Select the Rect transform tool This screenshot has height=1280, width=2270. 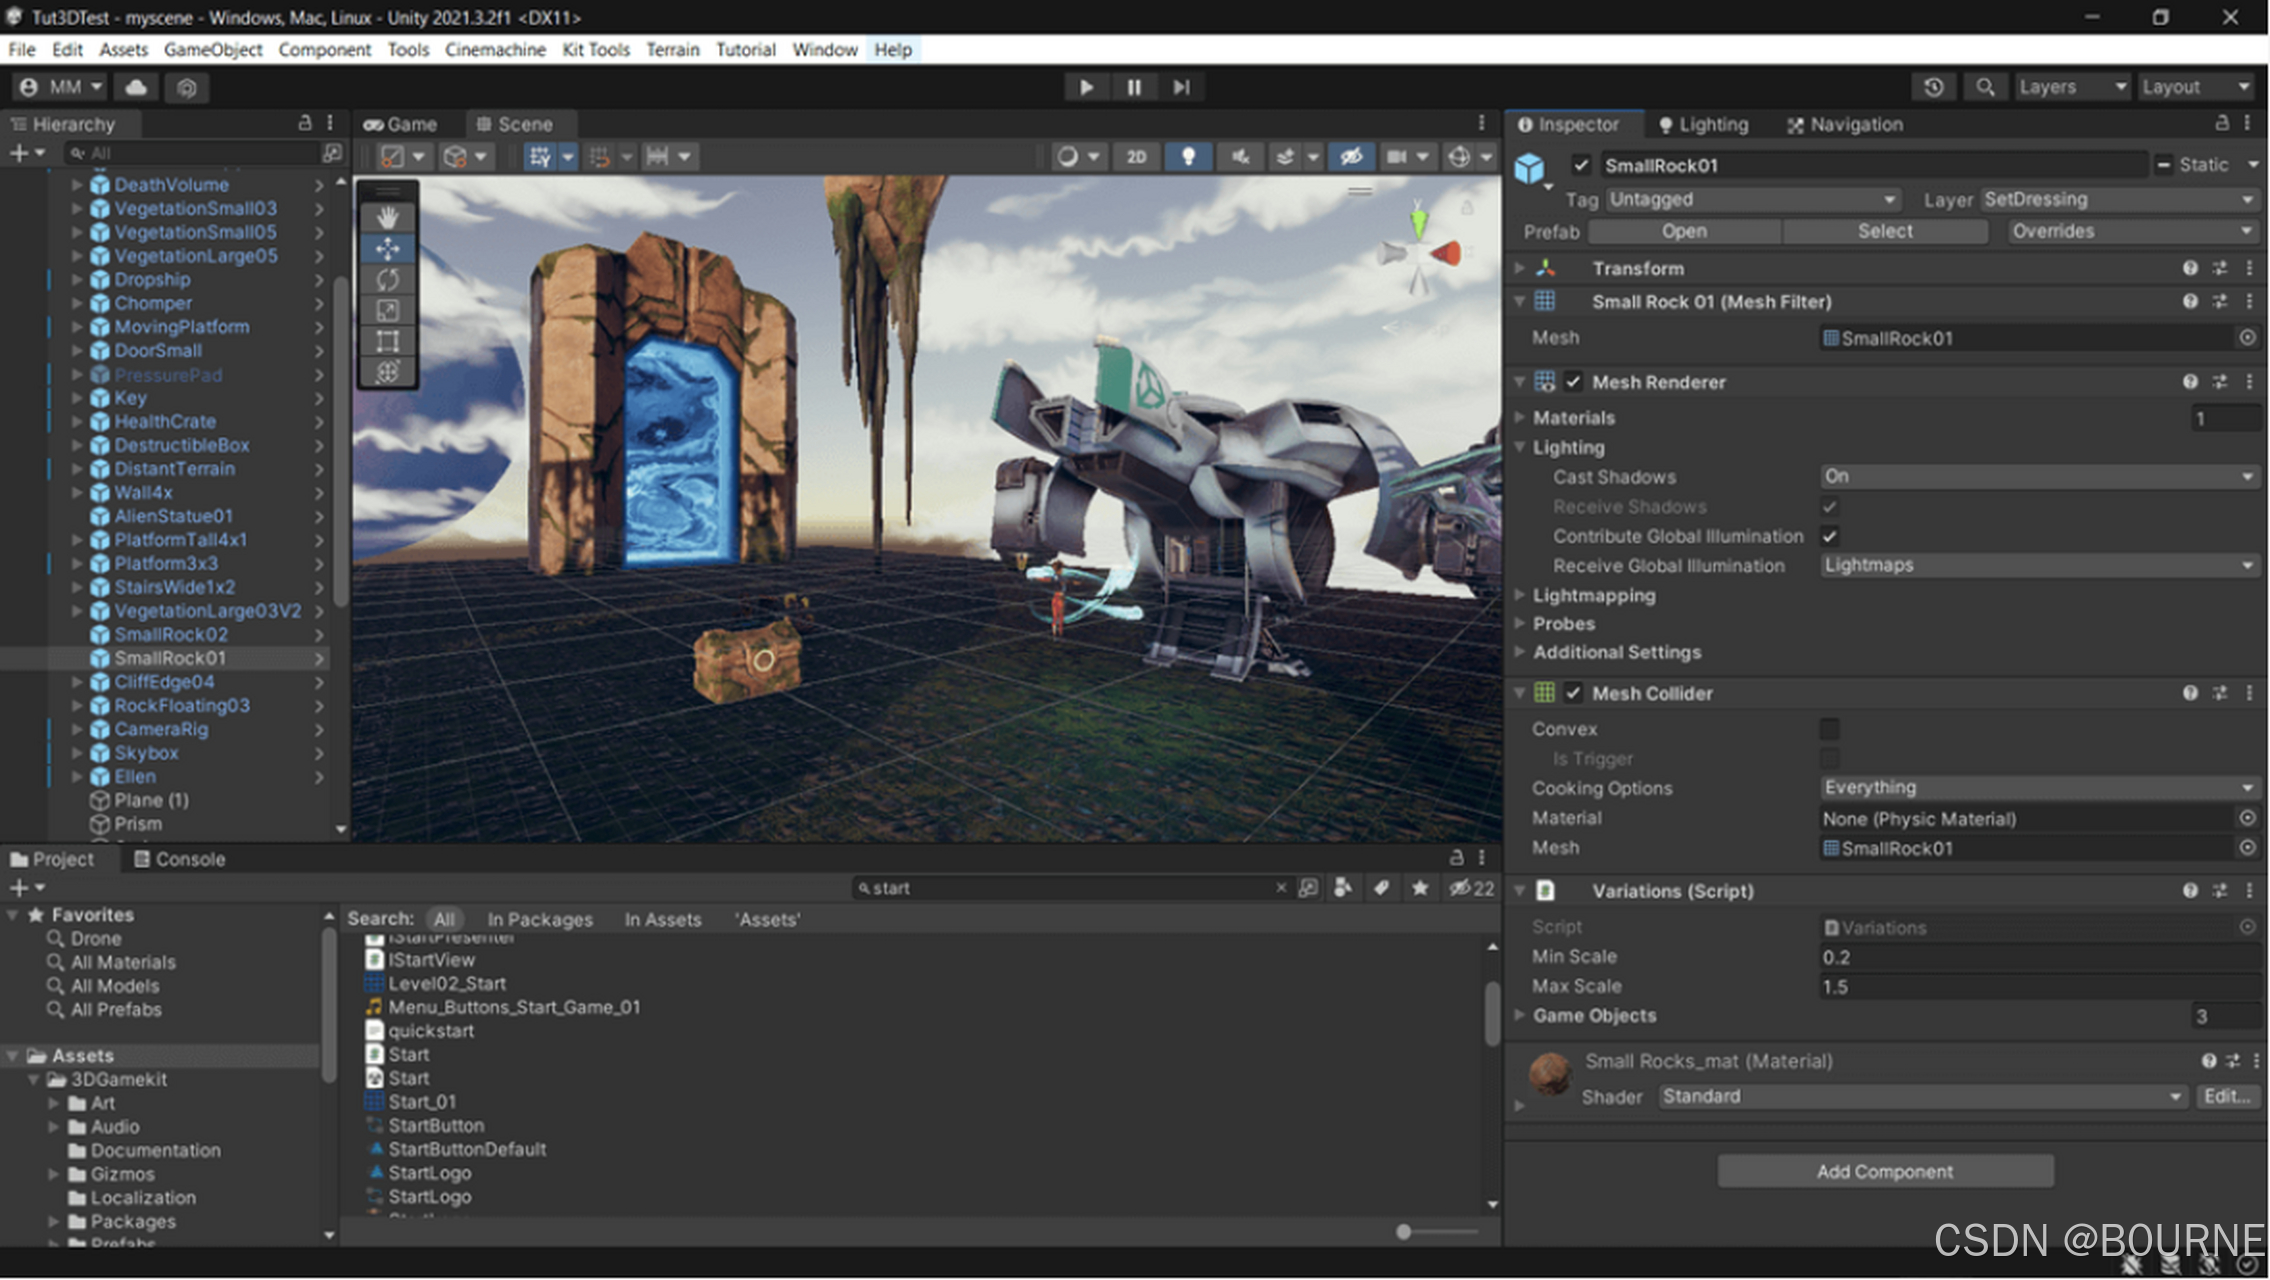pyautogui.click(x=388, y=341)
